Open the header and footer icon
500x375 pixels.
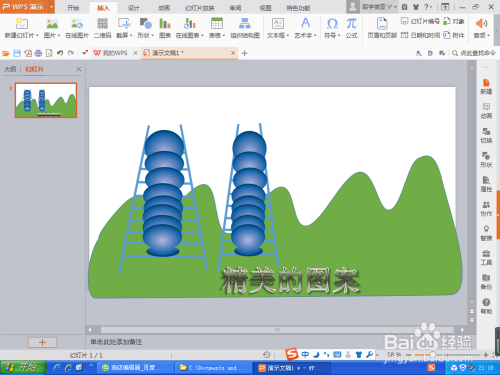click(x=382, y=24)
